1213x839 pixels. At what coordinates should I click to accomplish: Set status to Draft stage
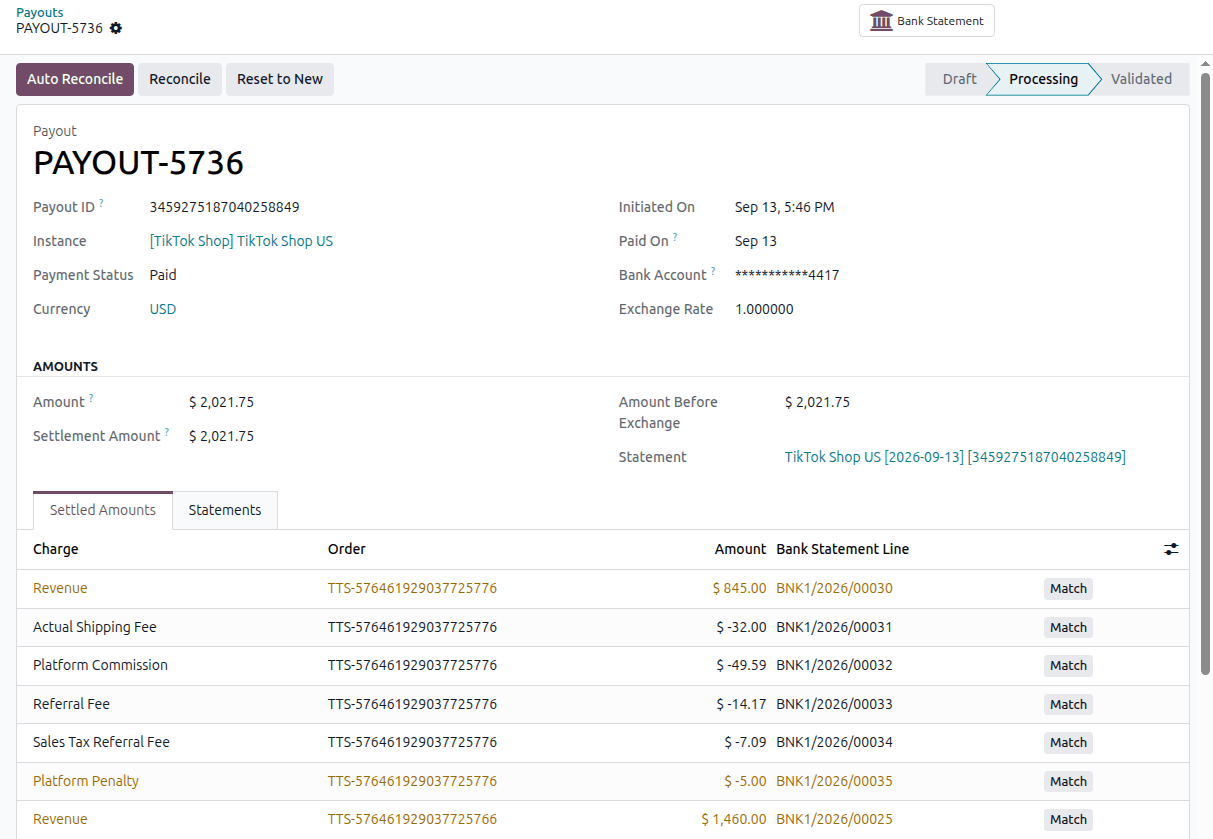[958, 79]
